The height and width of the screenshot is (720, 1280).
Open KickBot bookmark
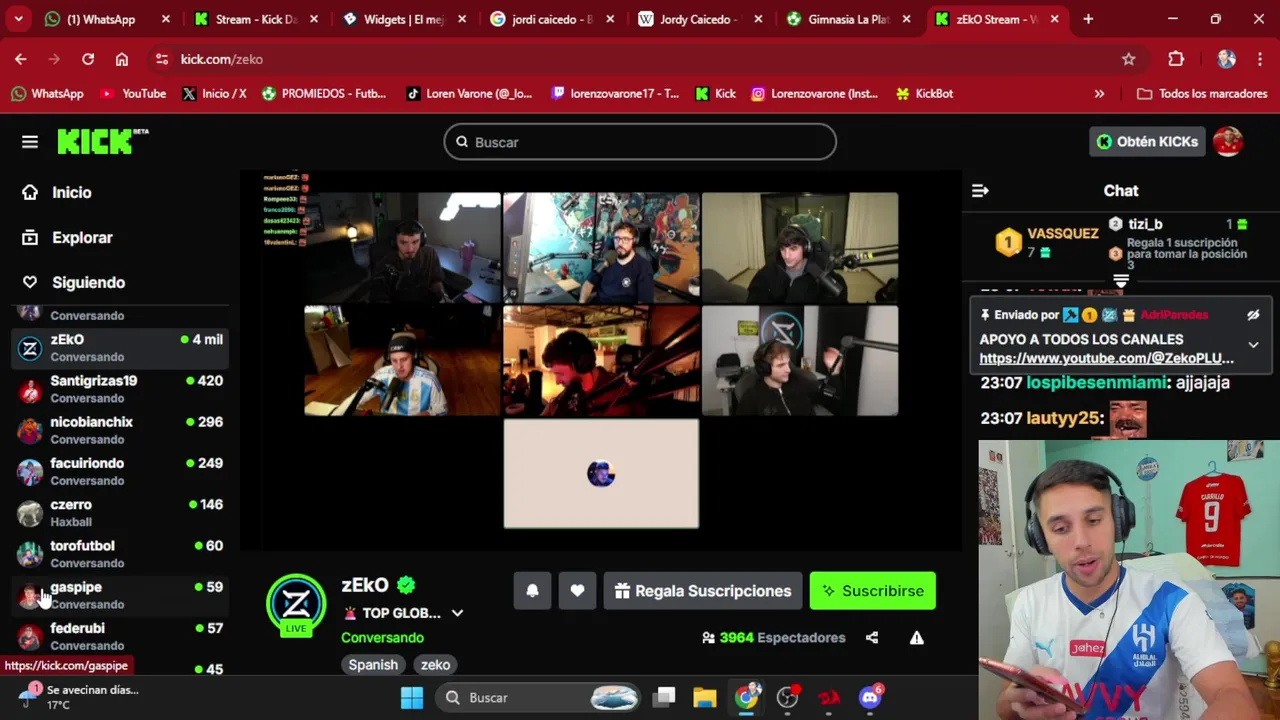(x=924, y=94)
